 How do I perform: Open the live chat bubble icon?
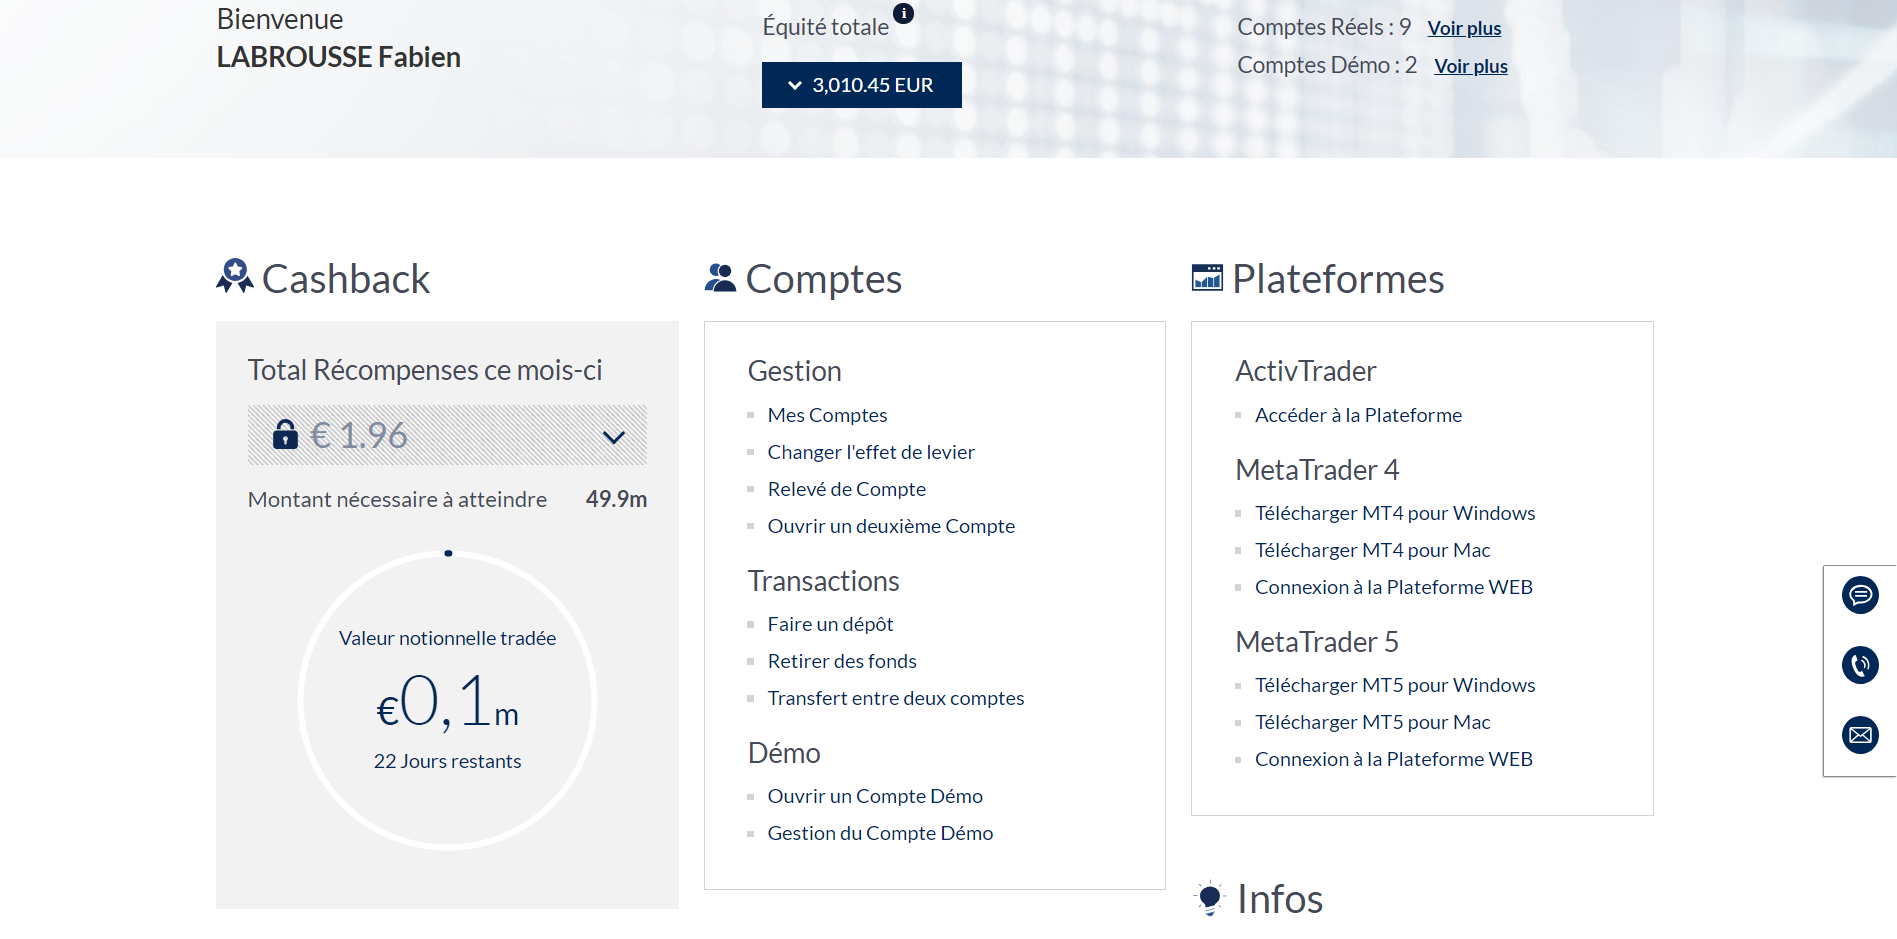pos(1859,595)
